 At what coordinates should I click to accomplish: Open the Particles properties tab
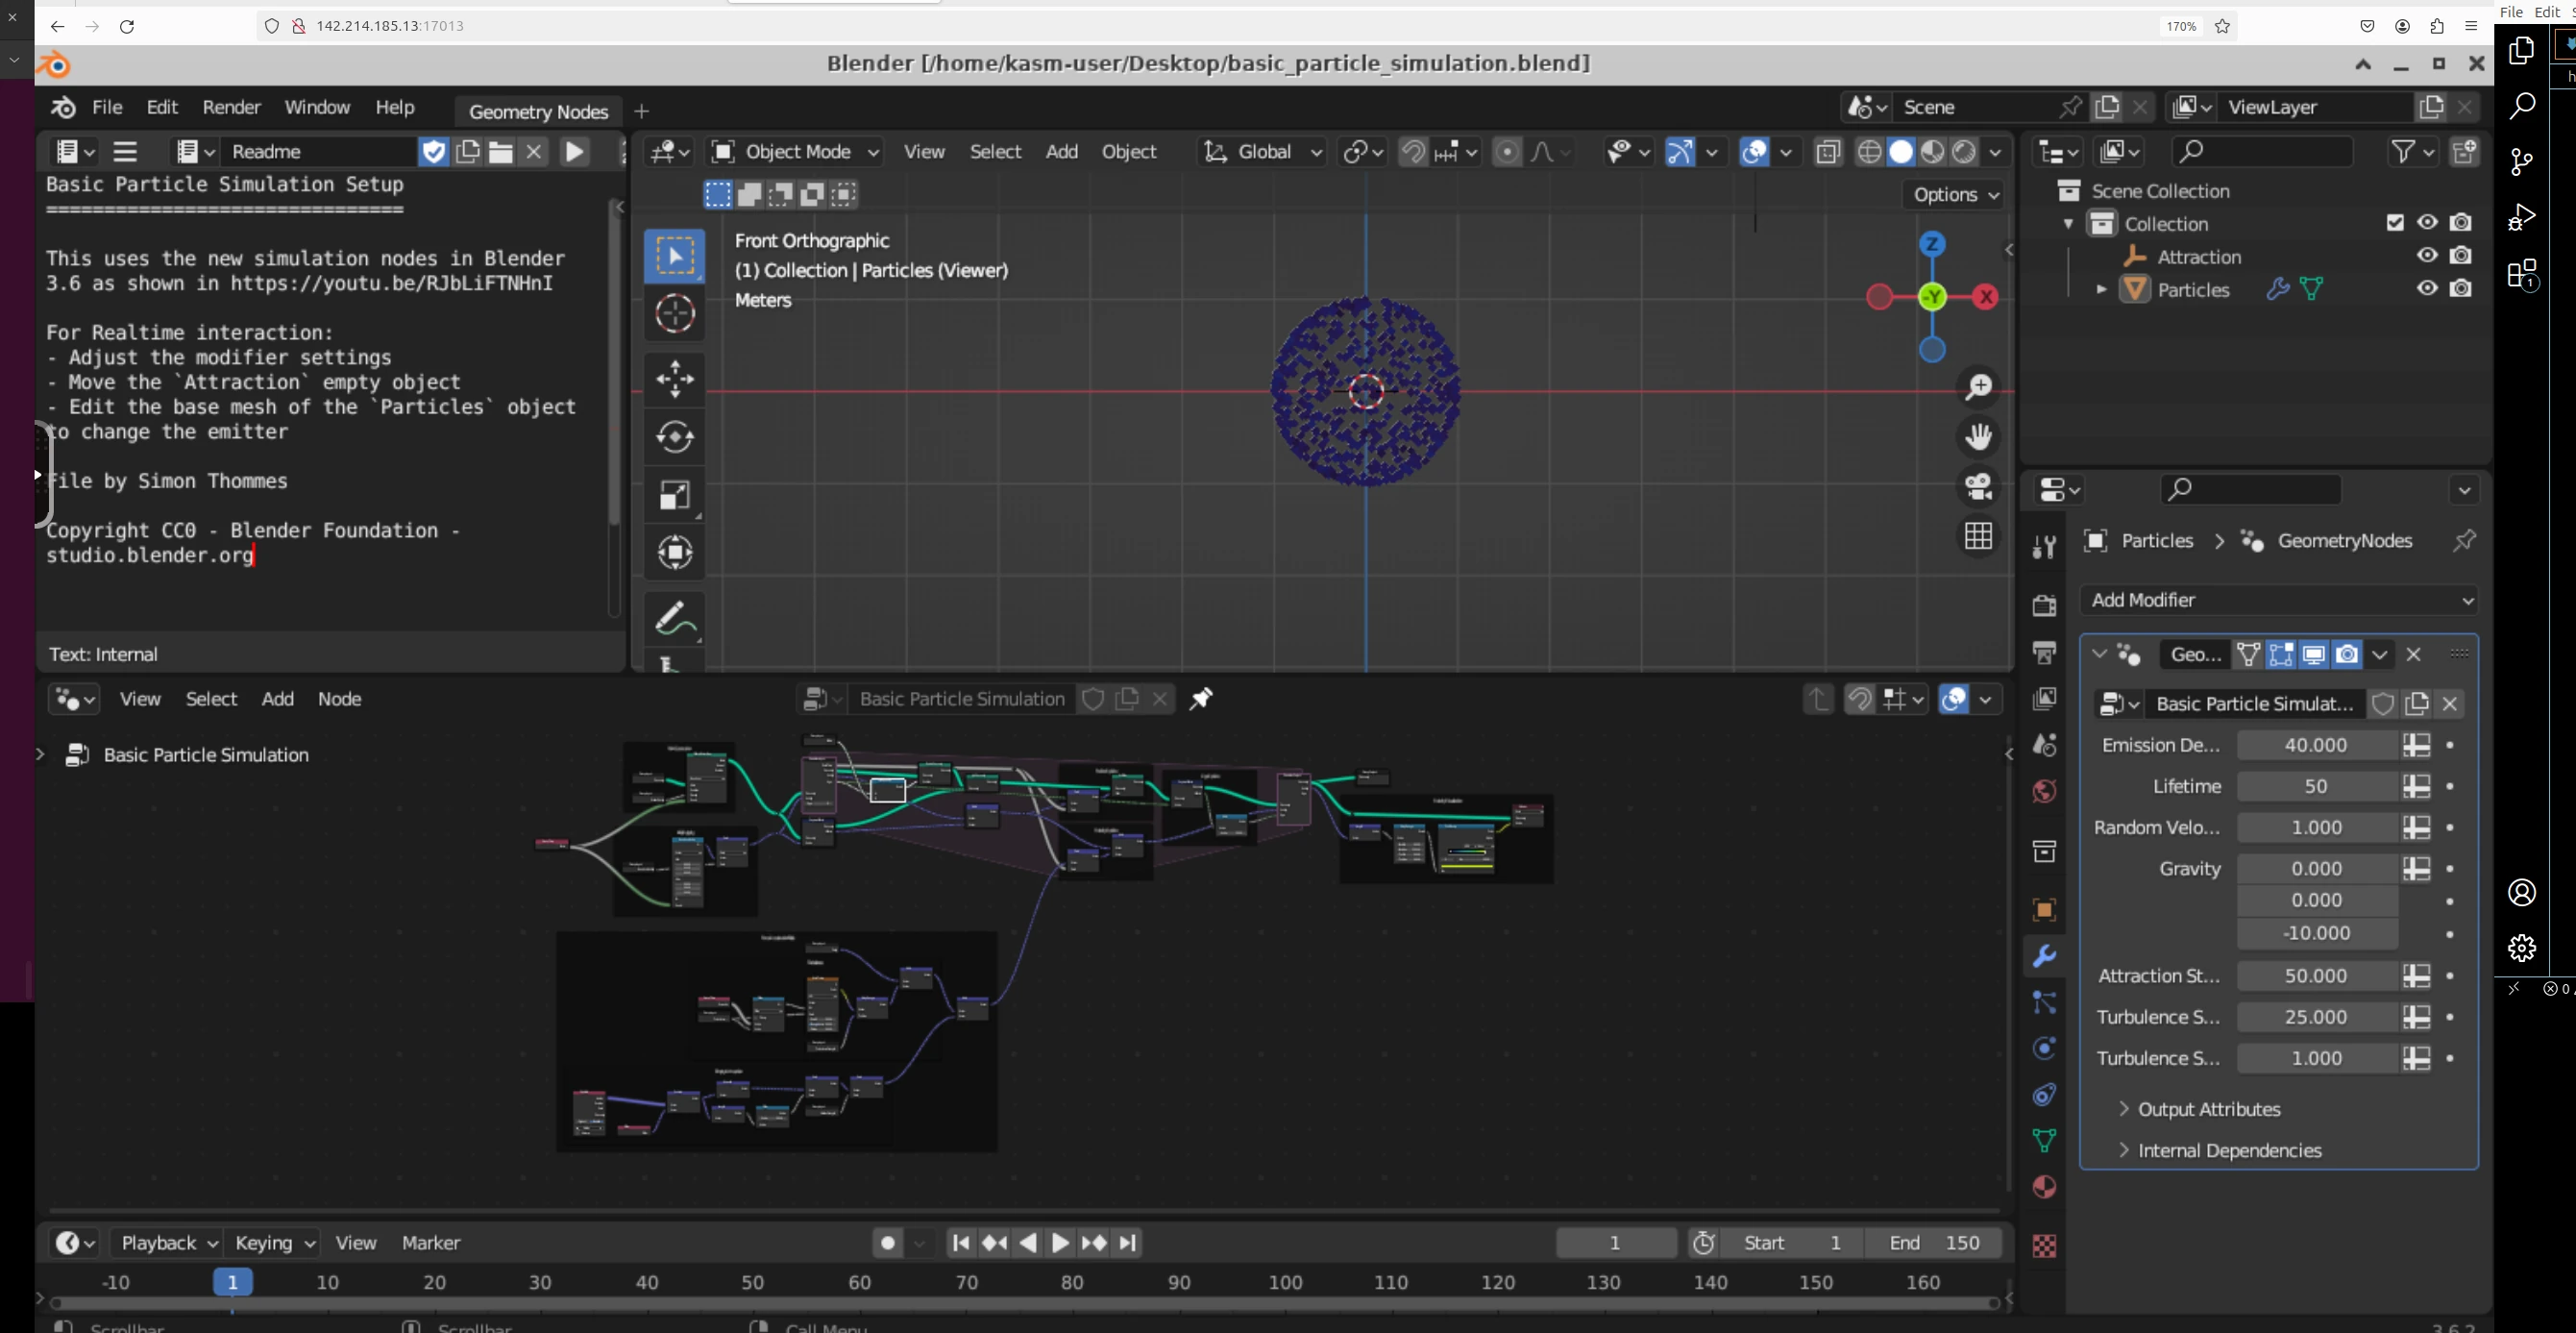pyautogui.click(x=2045, y=1002)
